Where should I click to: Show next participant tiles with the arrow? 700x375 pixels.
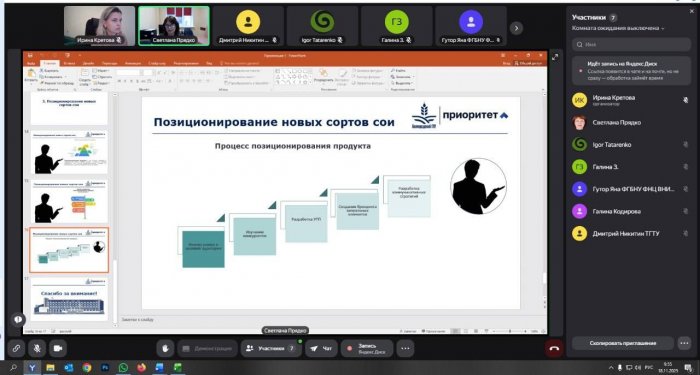click(x=516, y=28)
